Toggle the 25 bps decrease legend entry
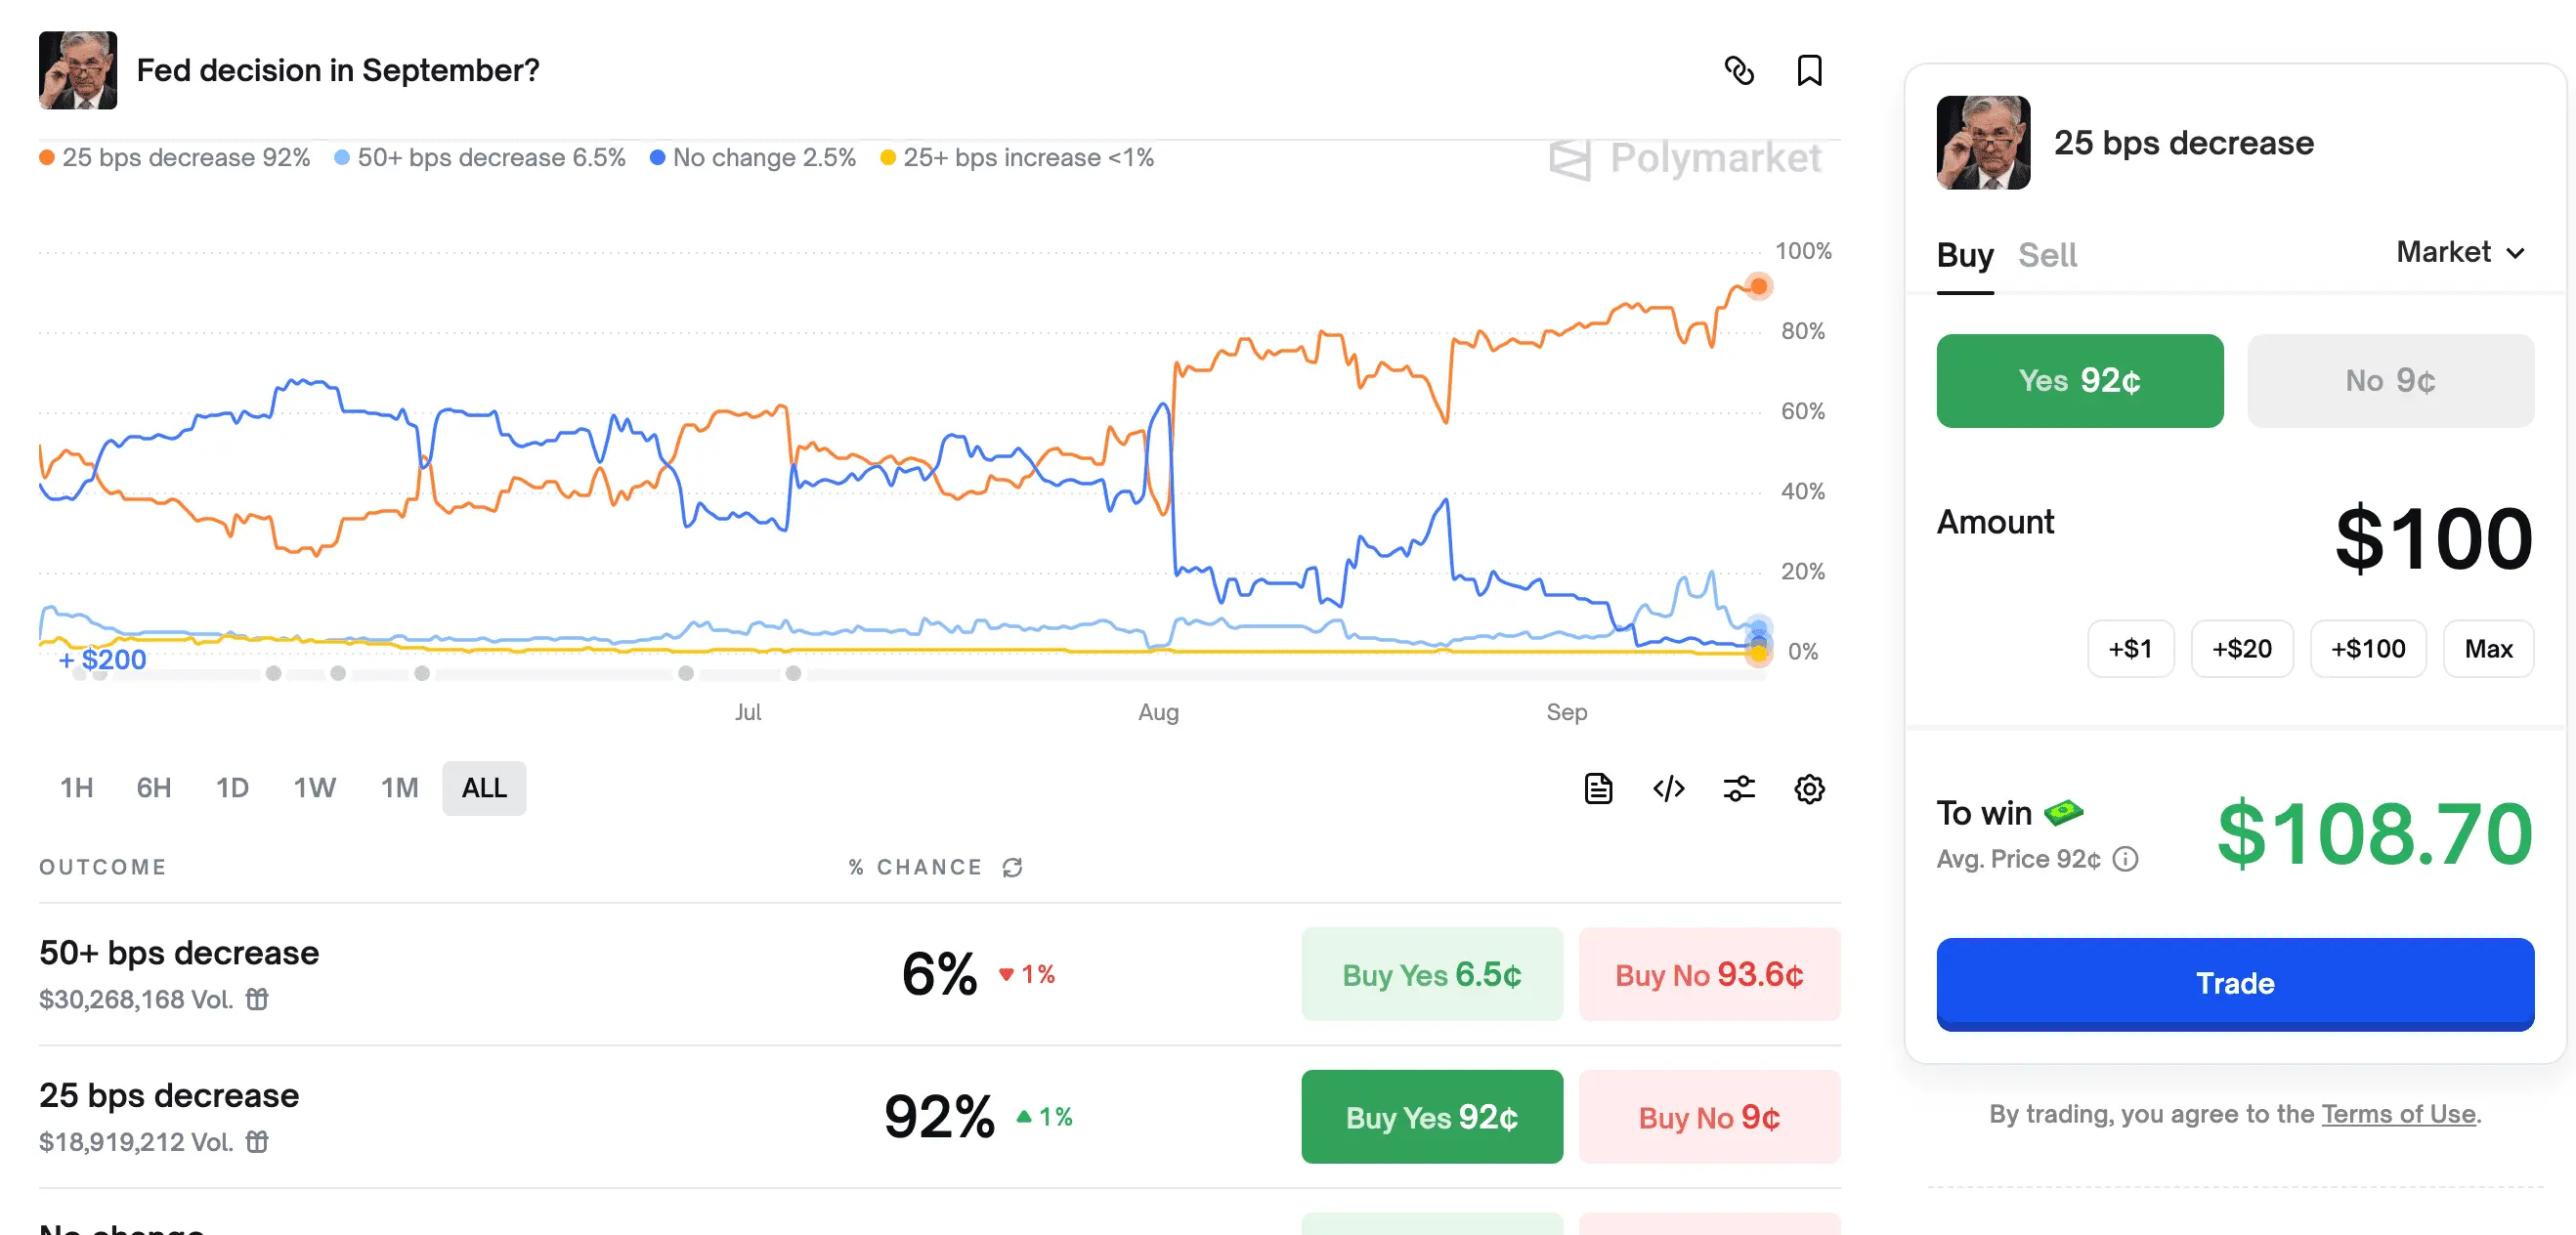This screenshot has height=1235, width=2576. point(175,158)
